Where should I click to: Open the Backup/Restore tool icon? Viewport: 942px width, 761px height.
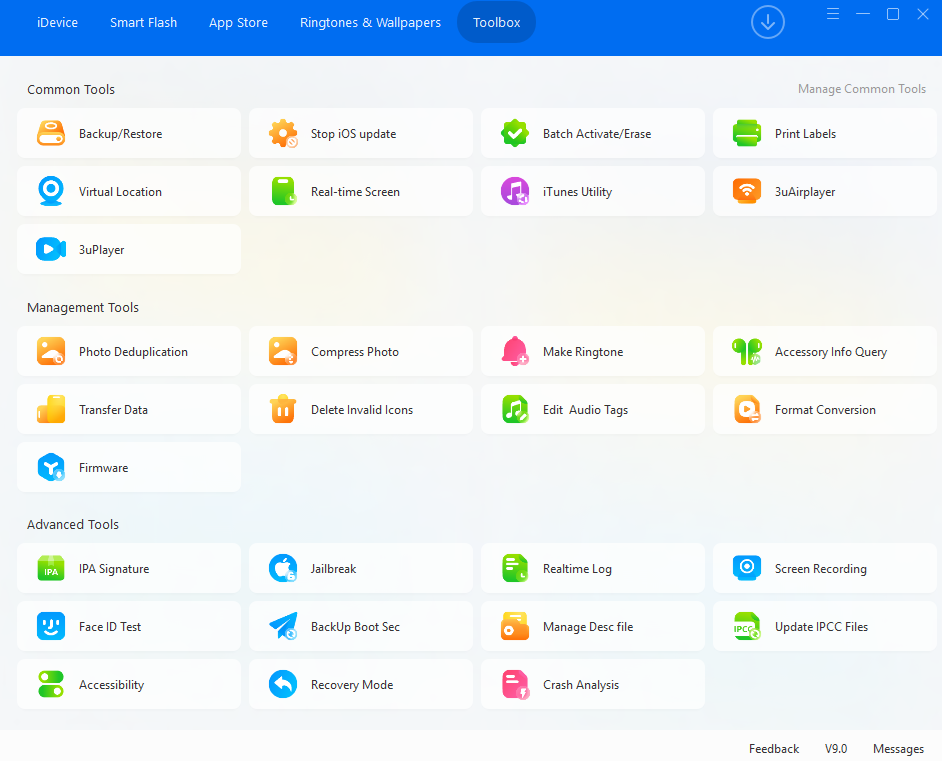[51, 133]
